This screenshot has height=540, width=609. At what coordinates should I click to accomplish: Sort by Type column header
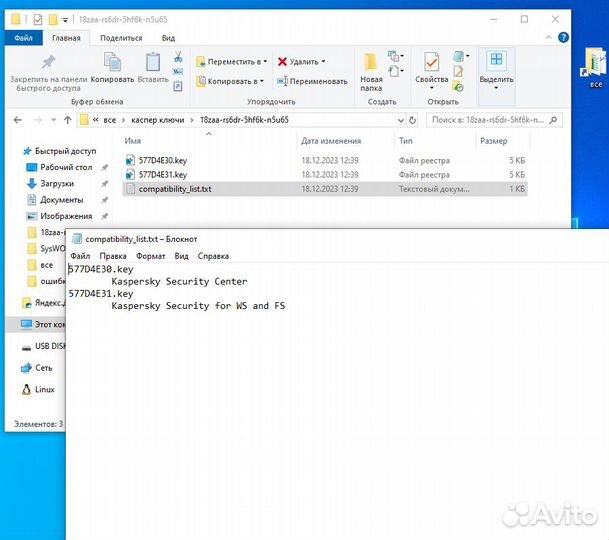pyautogui.click(x=405, y=141)
